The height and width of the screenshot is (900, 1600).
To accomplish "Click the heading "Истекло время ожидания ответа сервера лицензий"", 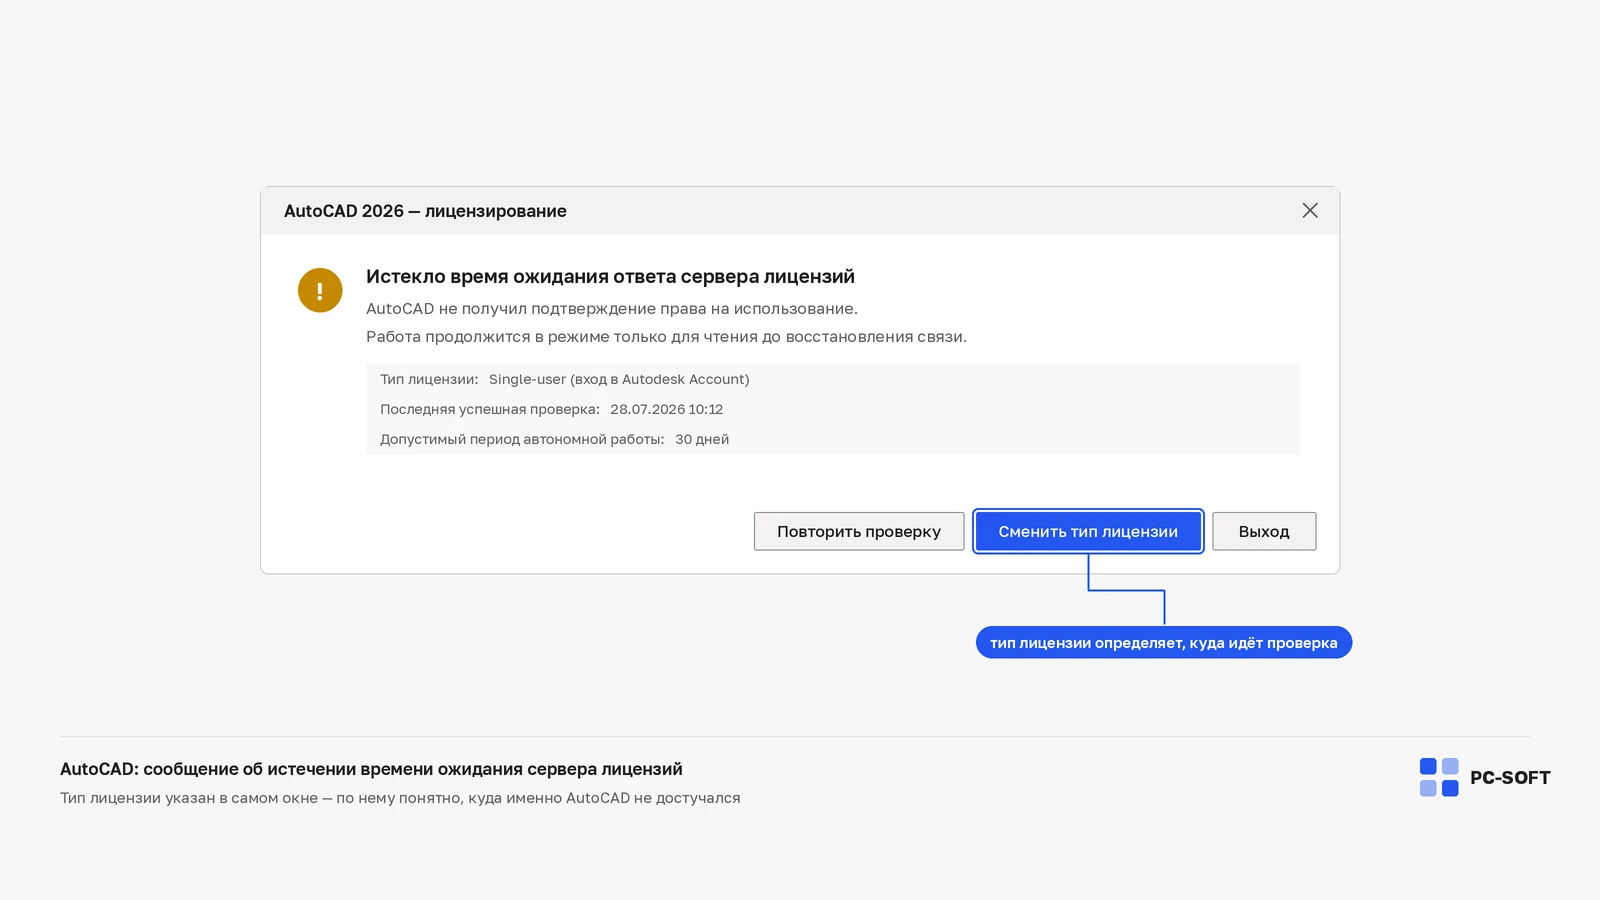I will tap(610, 276).
